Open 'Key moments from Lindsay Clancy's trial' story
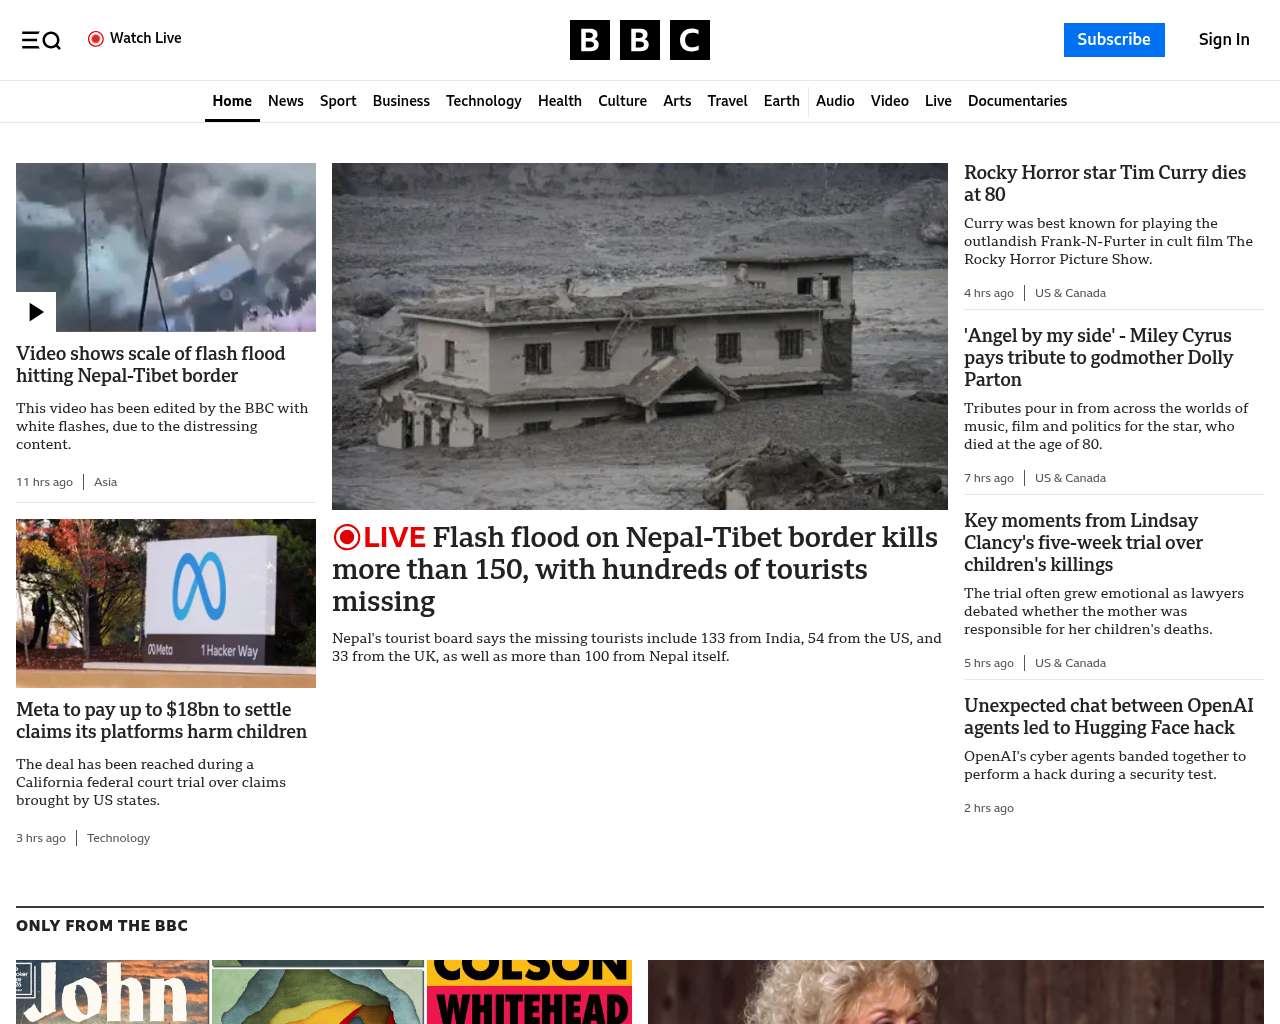 (1083, 543)
